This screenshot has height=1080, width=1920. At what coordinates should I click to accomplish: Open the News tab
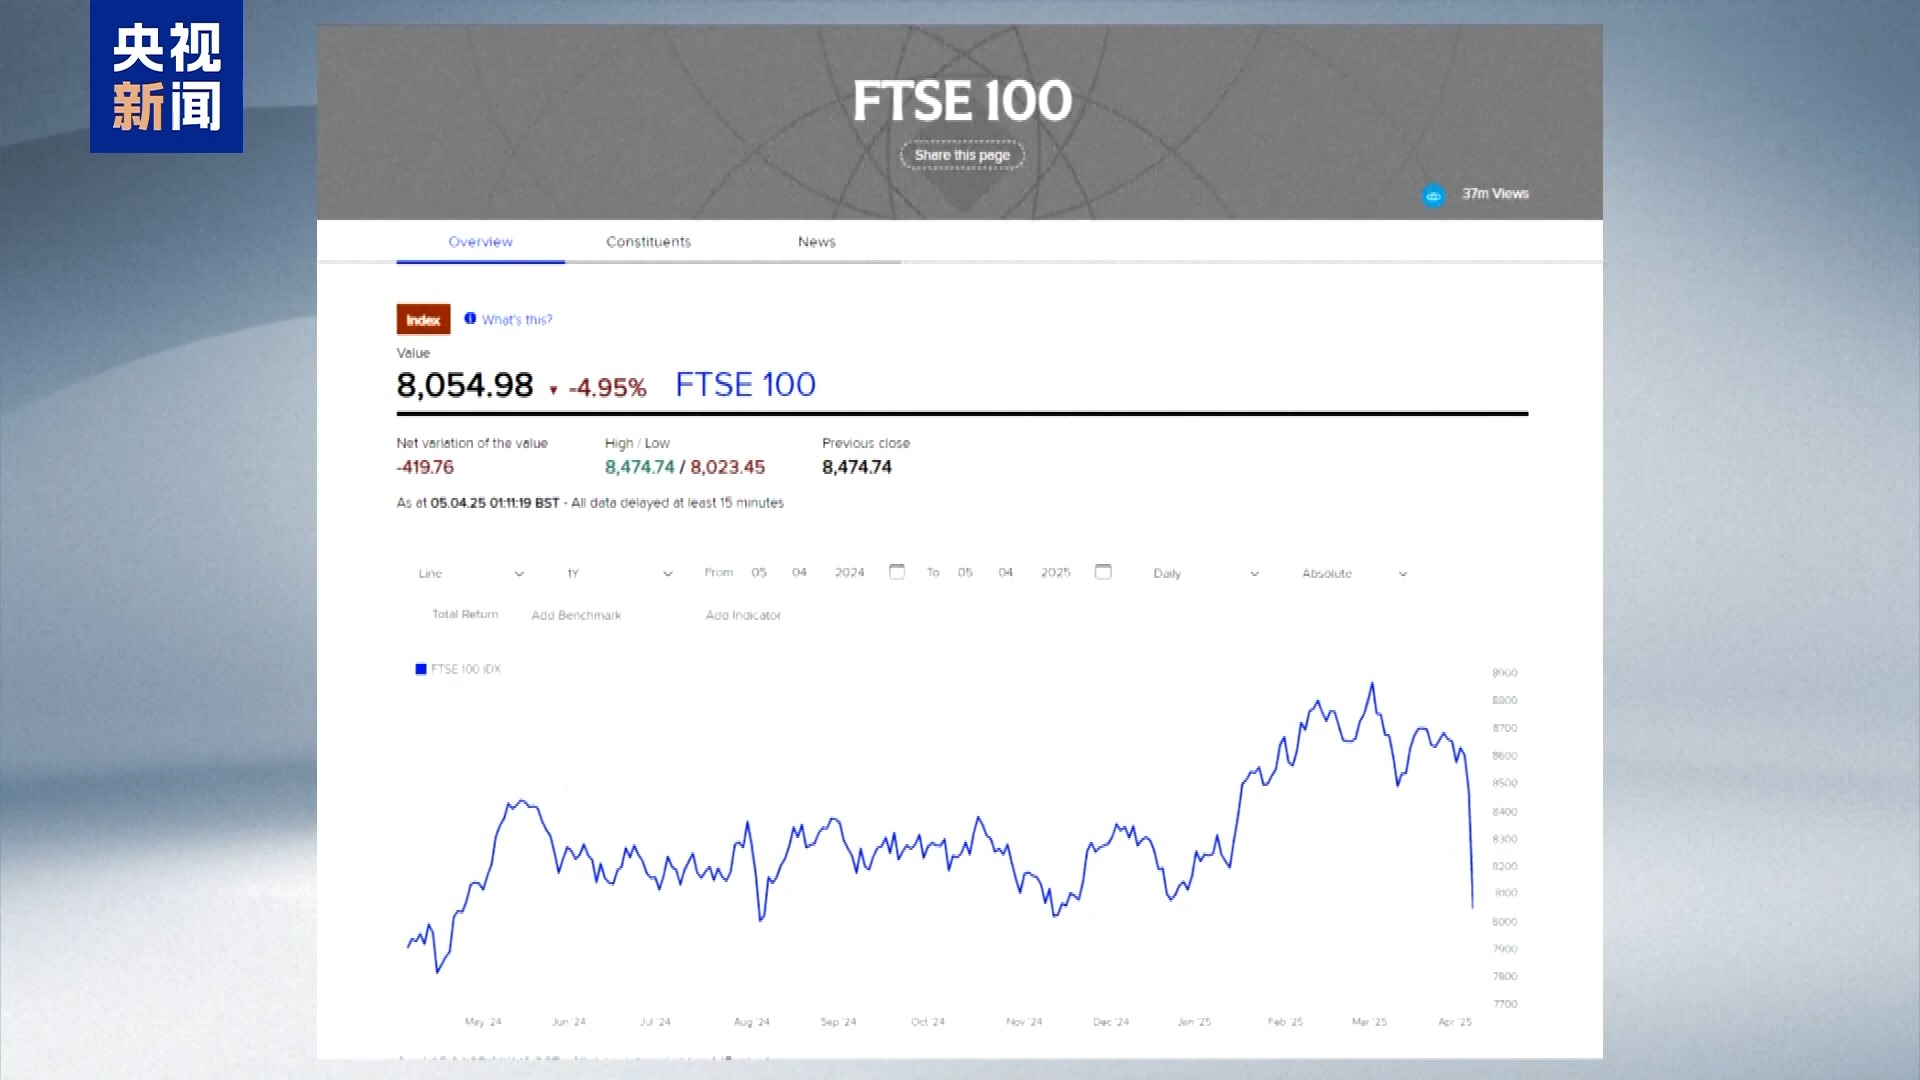click(x=816, y=242)
